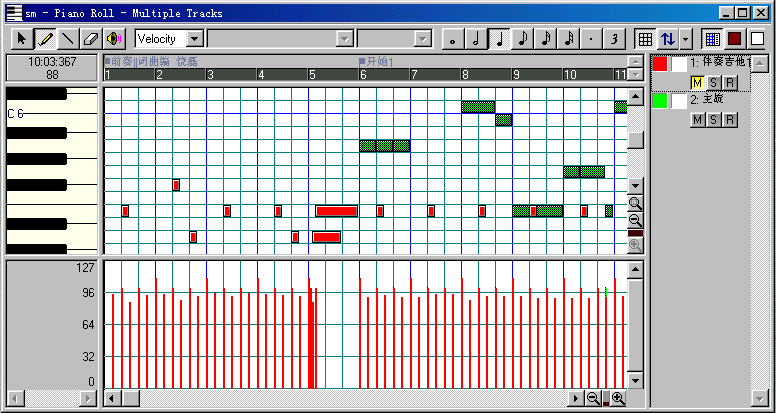Open the window system menu icon
The width and height of the screenshot is (776, 413).
coord(14,13)
